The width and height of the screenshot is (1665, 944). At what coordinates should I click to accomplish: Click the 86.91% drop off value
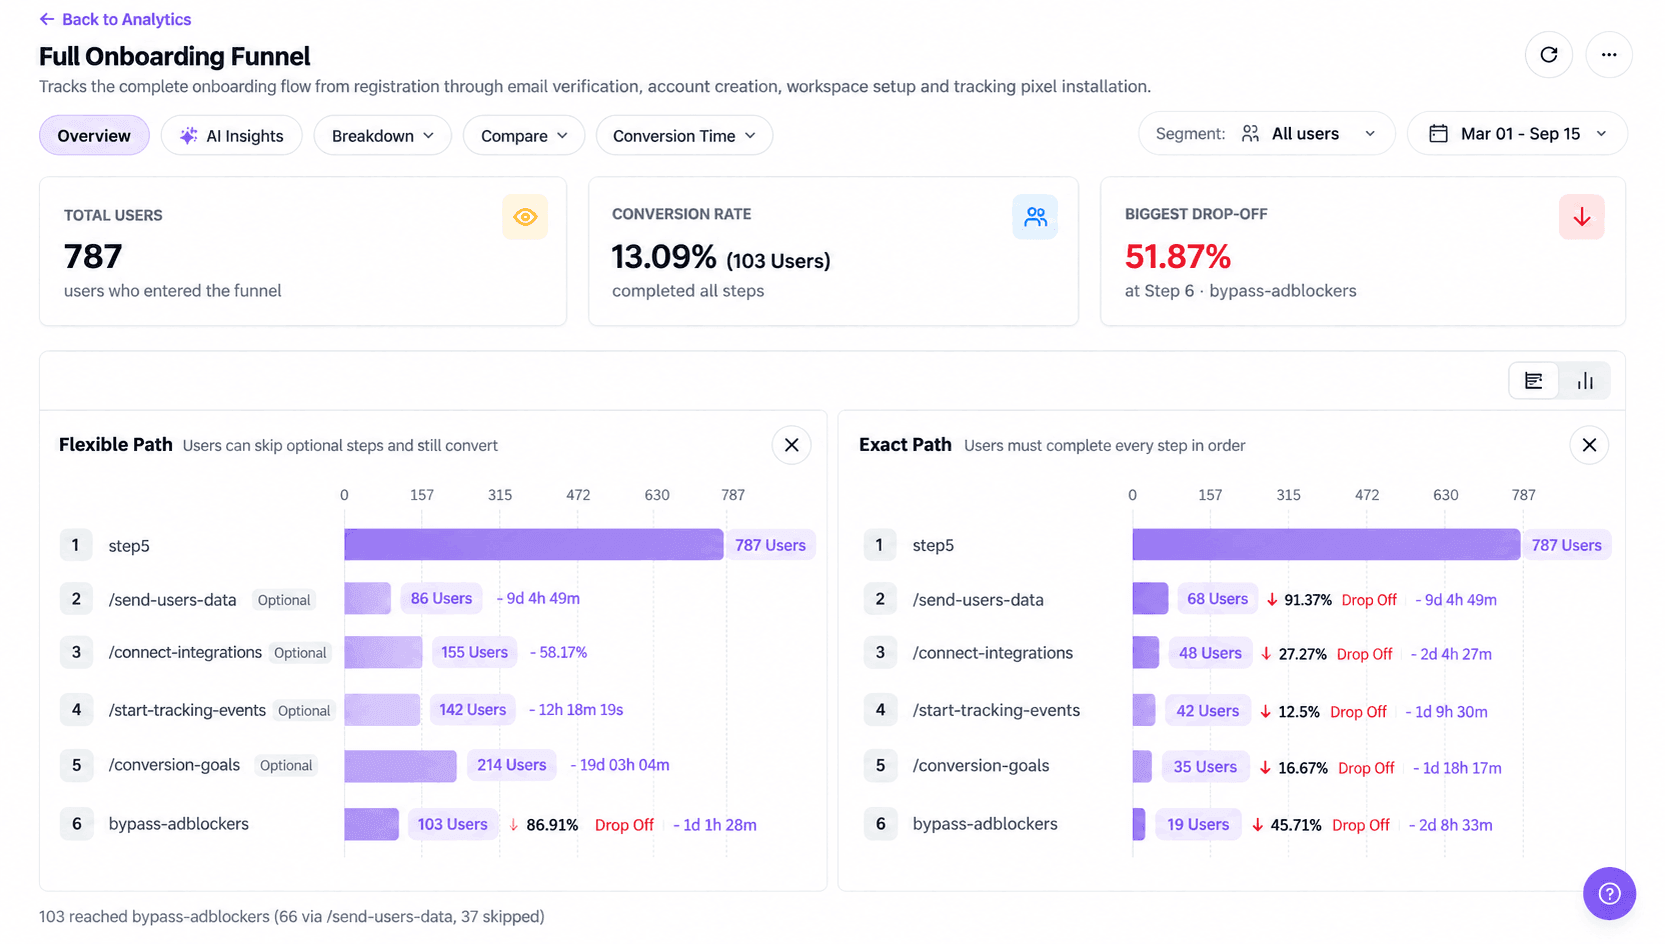pyautogui.click(x=552, y=825)
